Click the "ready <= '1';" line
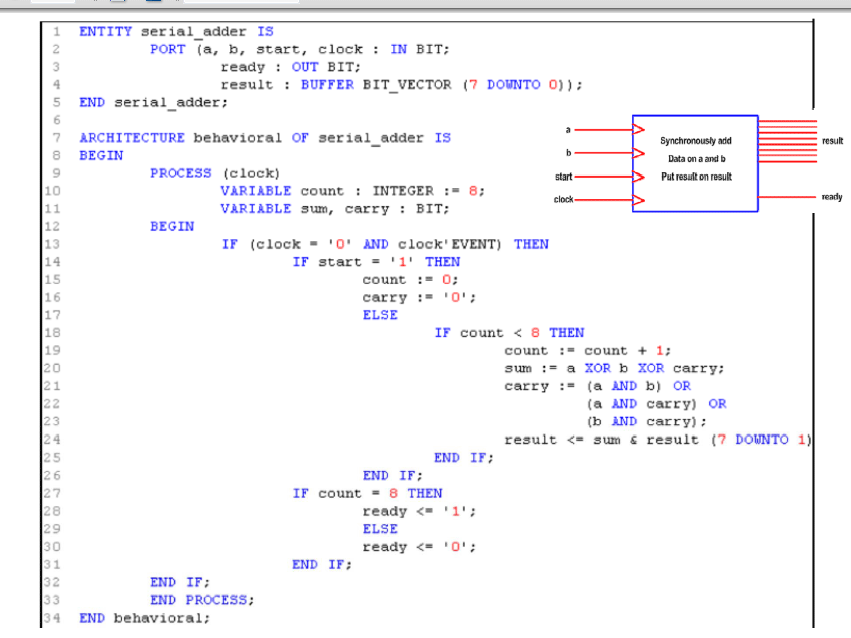851x638 pixels. click(x=419, y=512)
